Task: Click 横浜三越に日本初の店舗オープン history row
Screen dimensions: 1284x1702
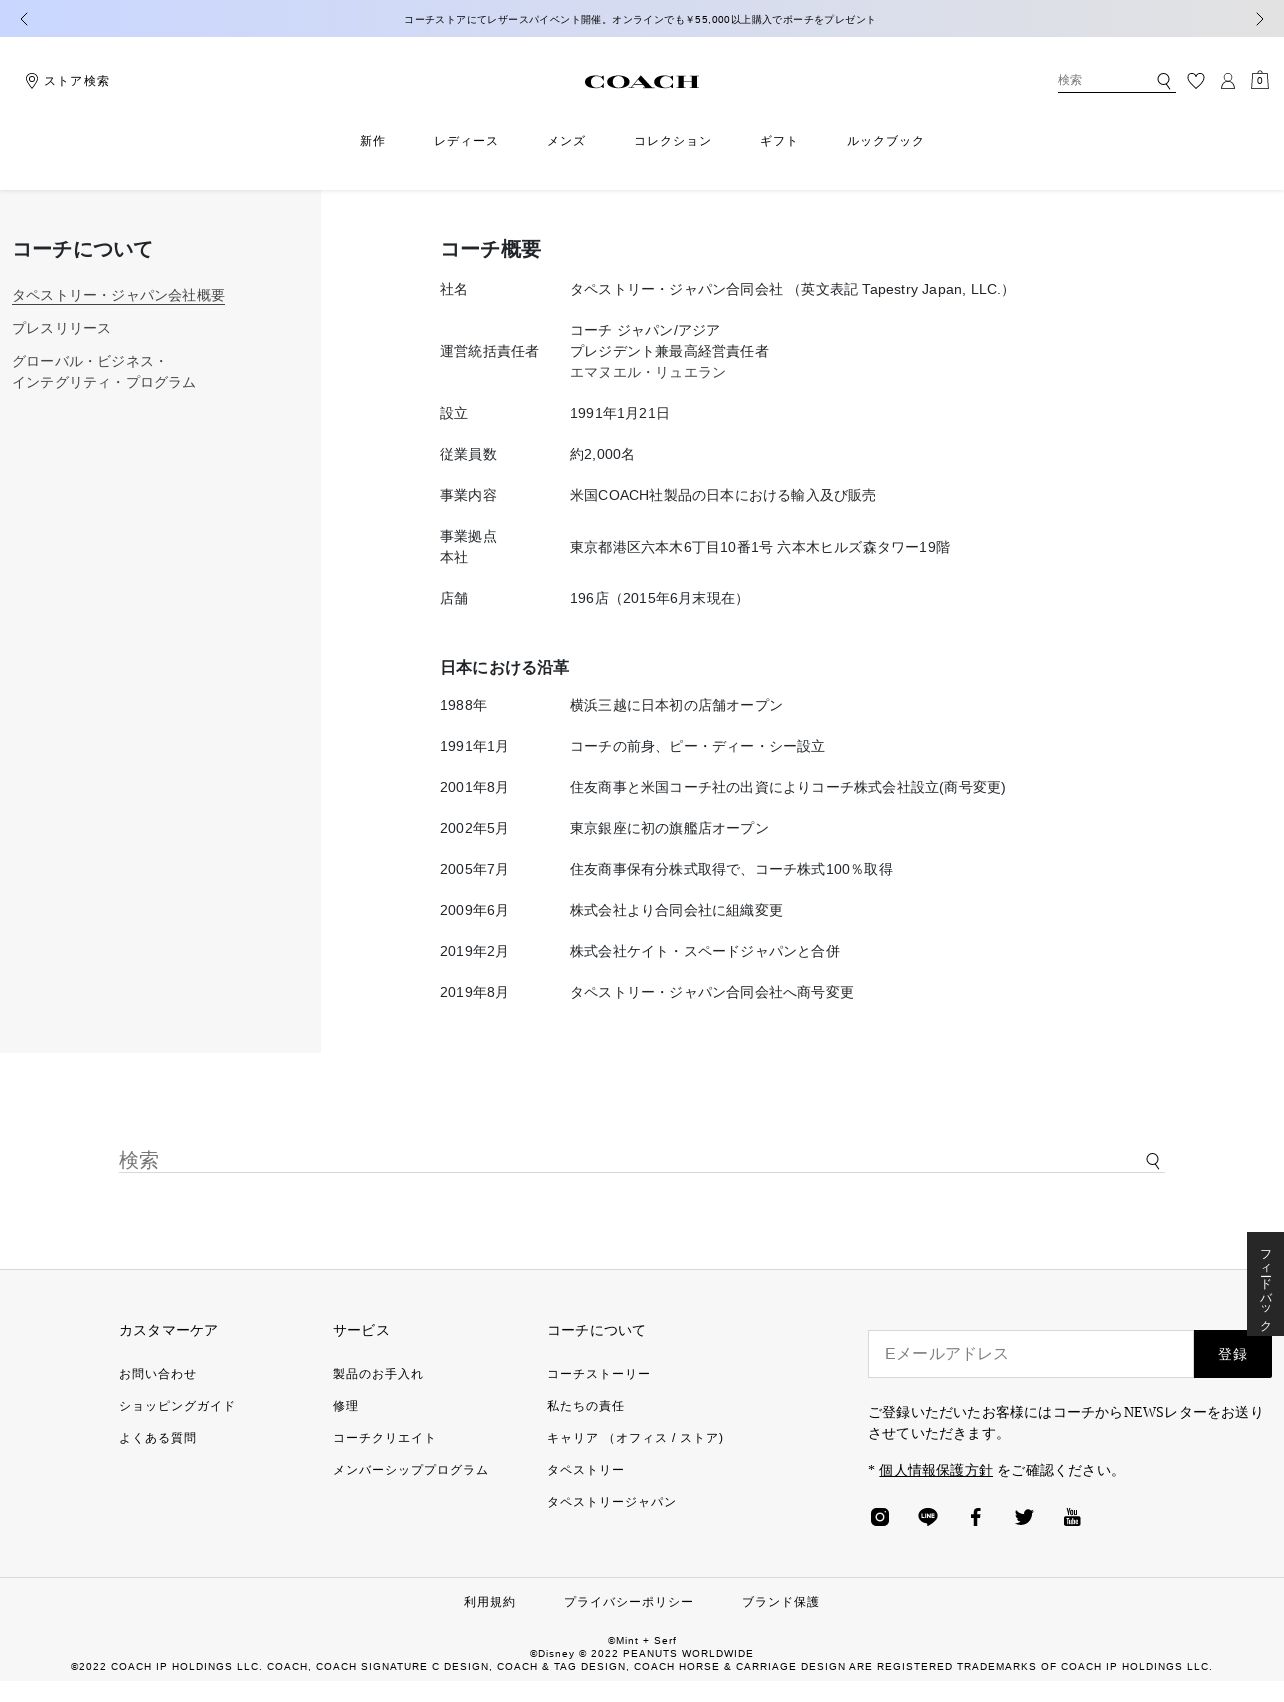Action: pos(677,705)
